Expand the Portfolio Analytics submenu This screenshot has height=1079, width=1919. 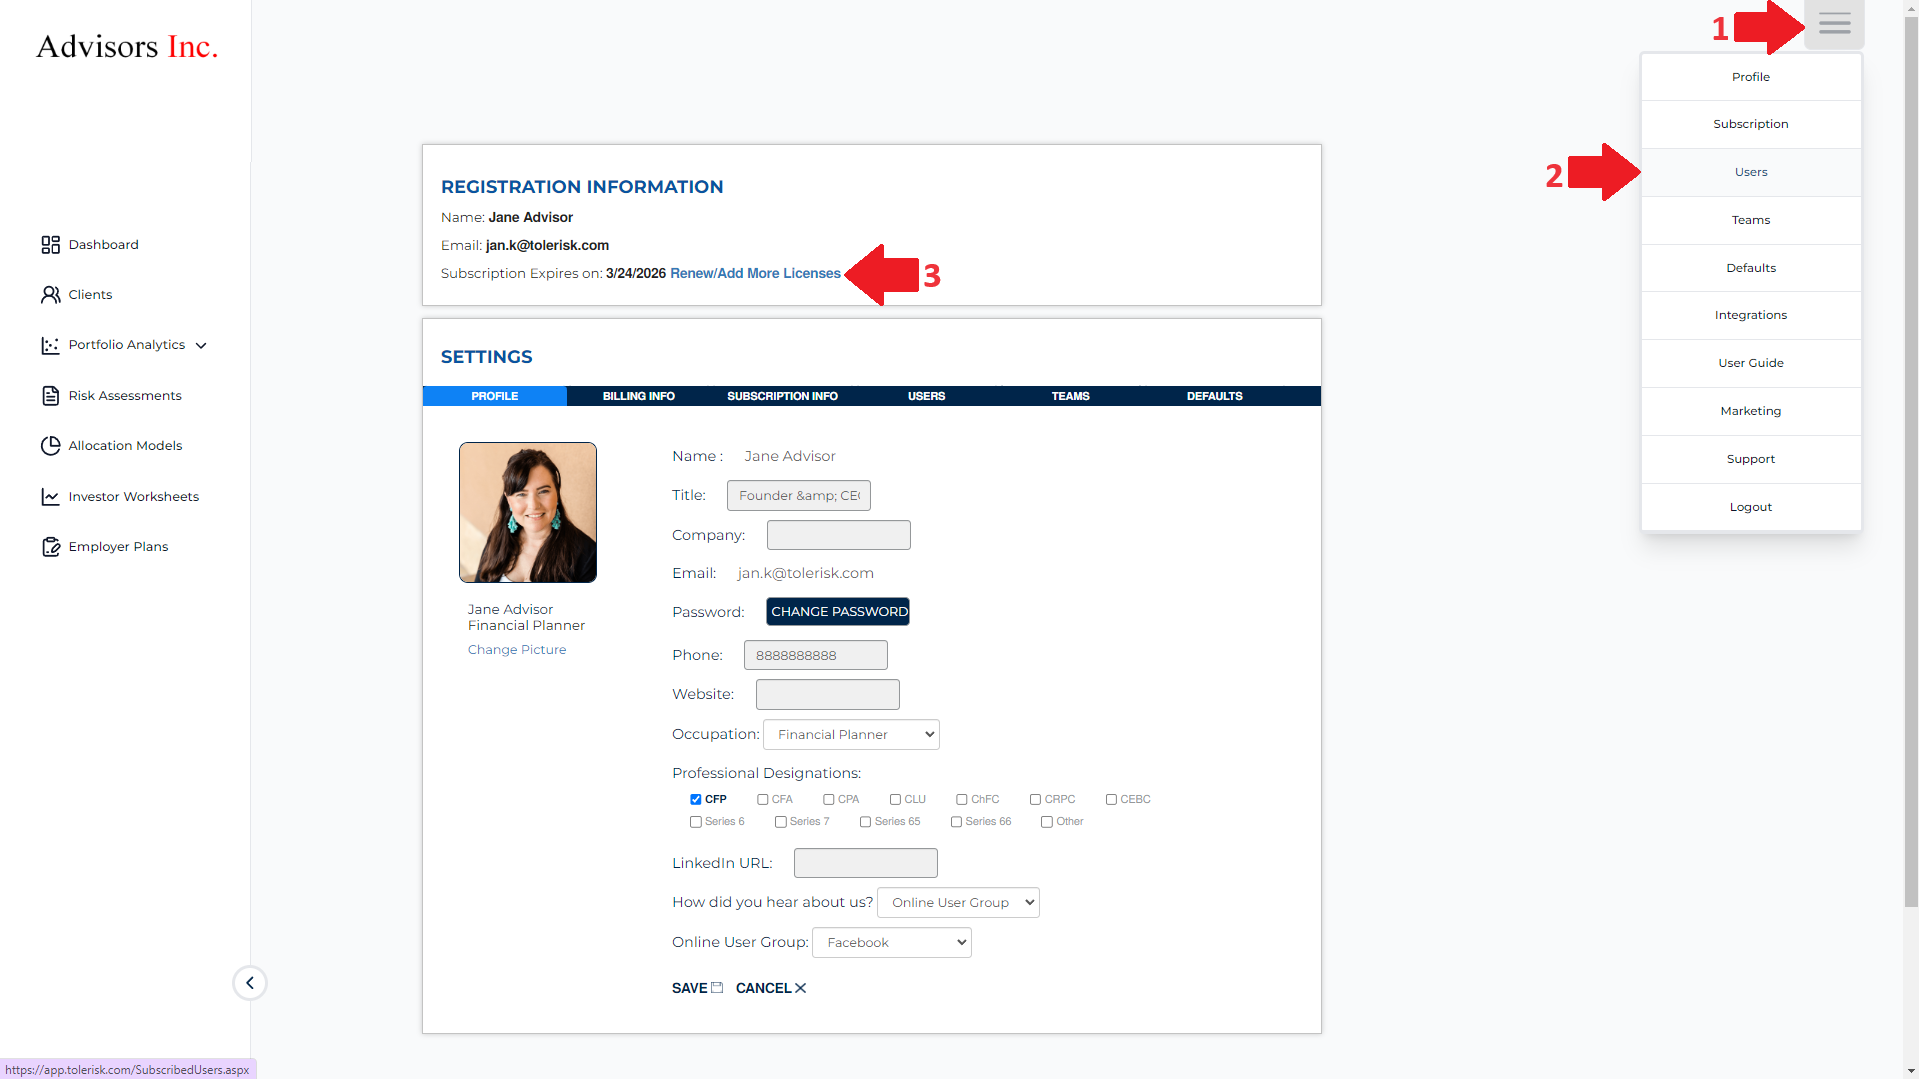[201, 346]
